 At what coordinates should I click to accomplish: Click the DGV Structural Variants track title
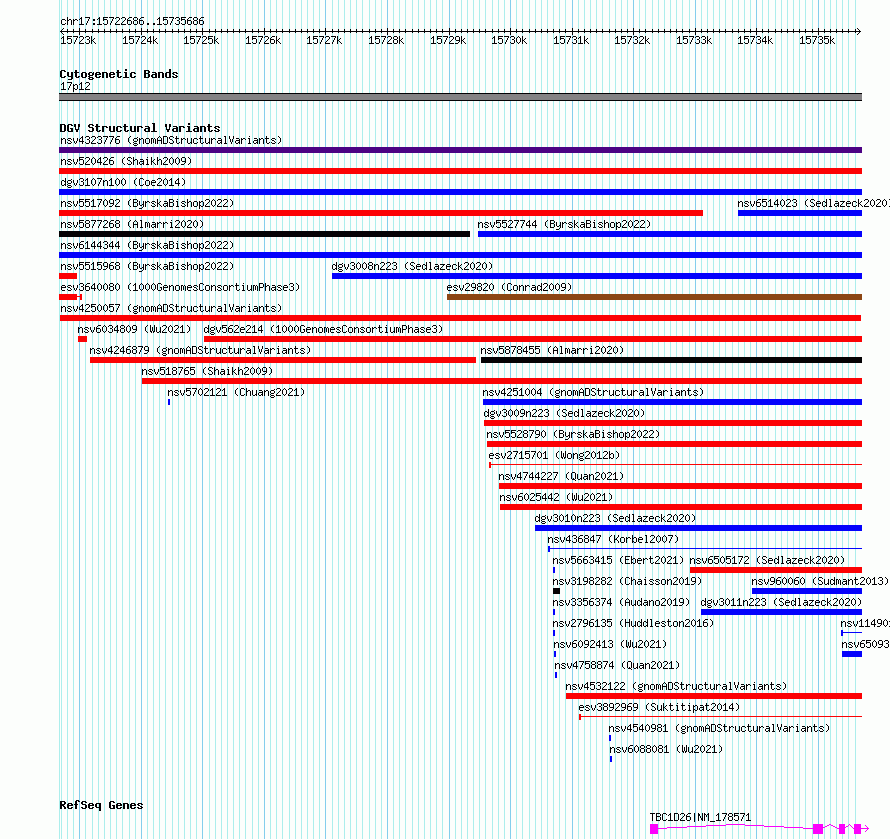(140, 128)
